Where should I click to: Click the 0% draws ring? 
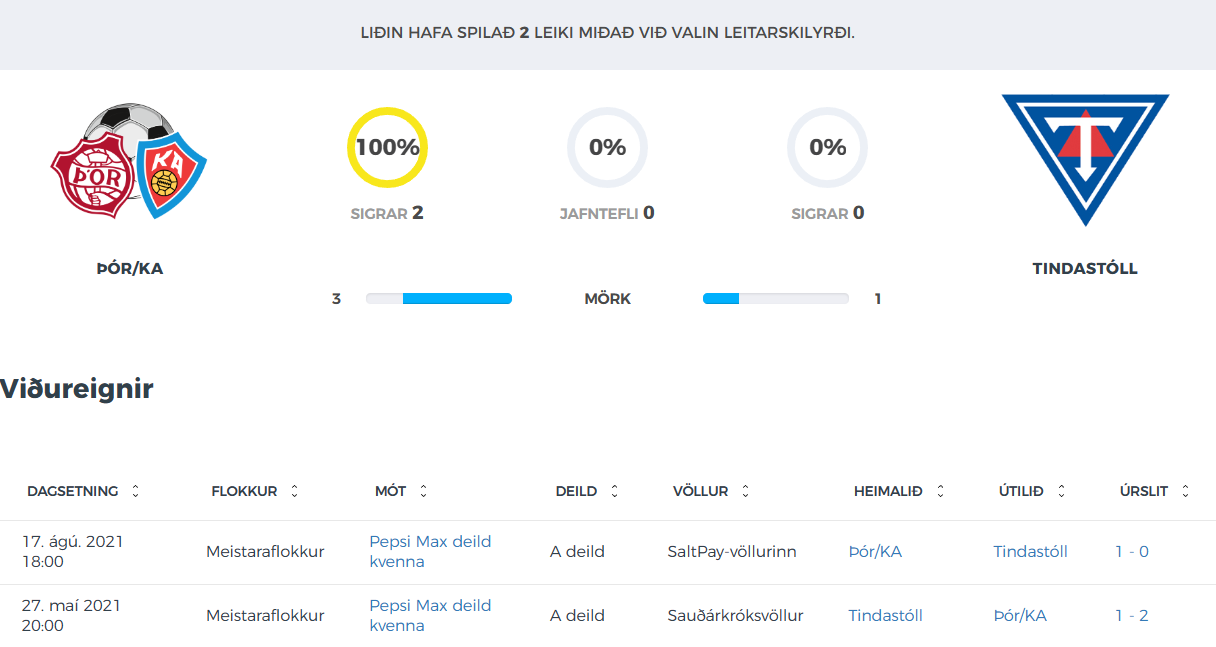coord(607,147)
